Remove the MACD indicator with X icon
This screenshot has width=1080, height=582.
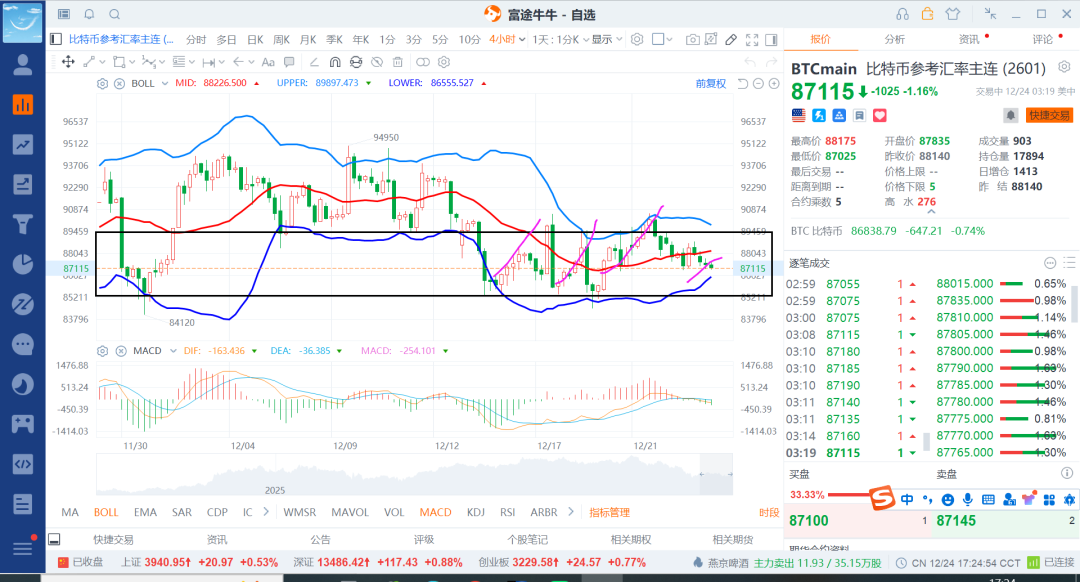121,351
